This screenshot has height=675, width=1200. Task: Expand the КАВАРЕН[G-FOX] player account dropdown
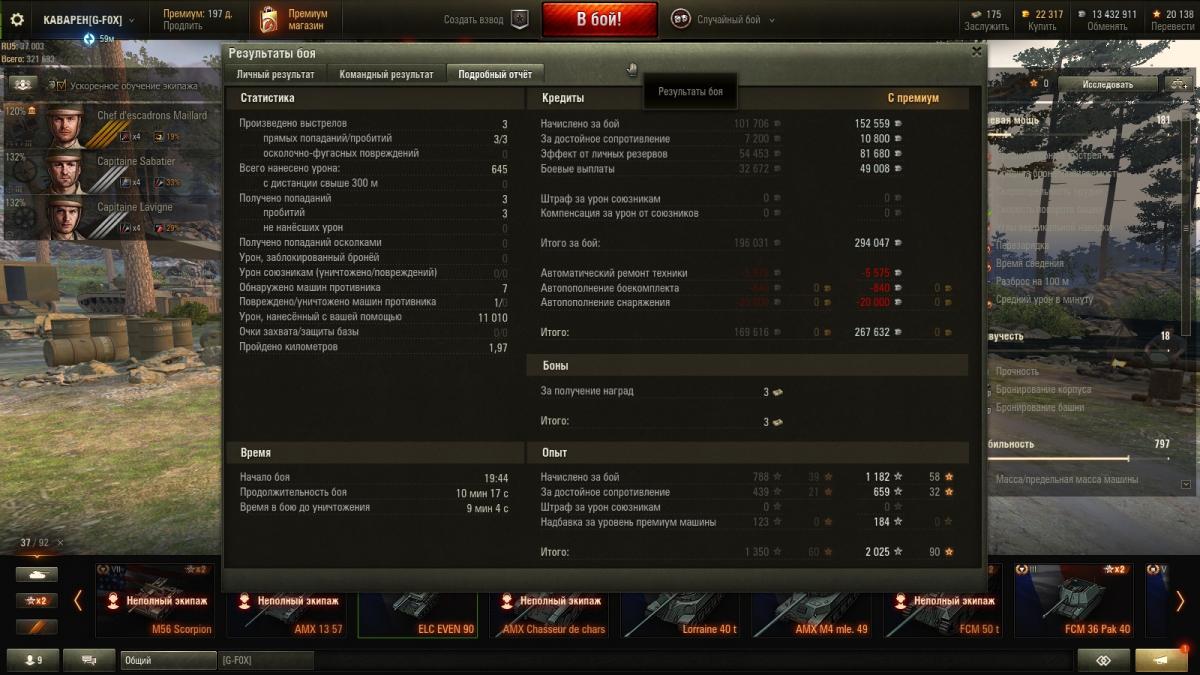[x=89, y=19]
